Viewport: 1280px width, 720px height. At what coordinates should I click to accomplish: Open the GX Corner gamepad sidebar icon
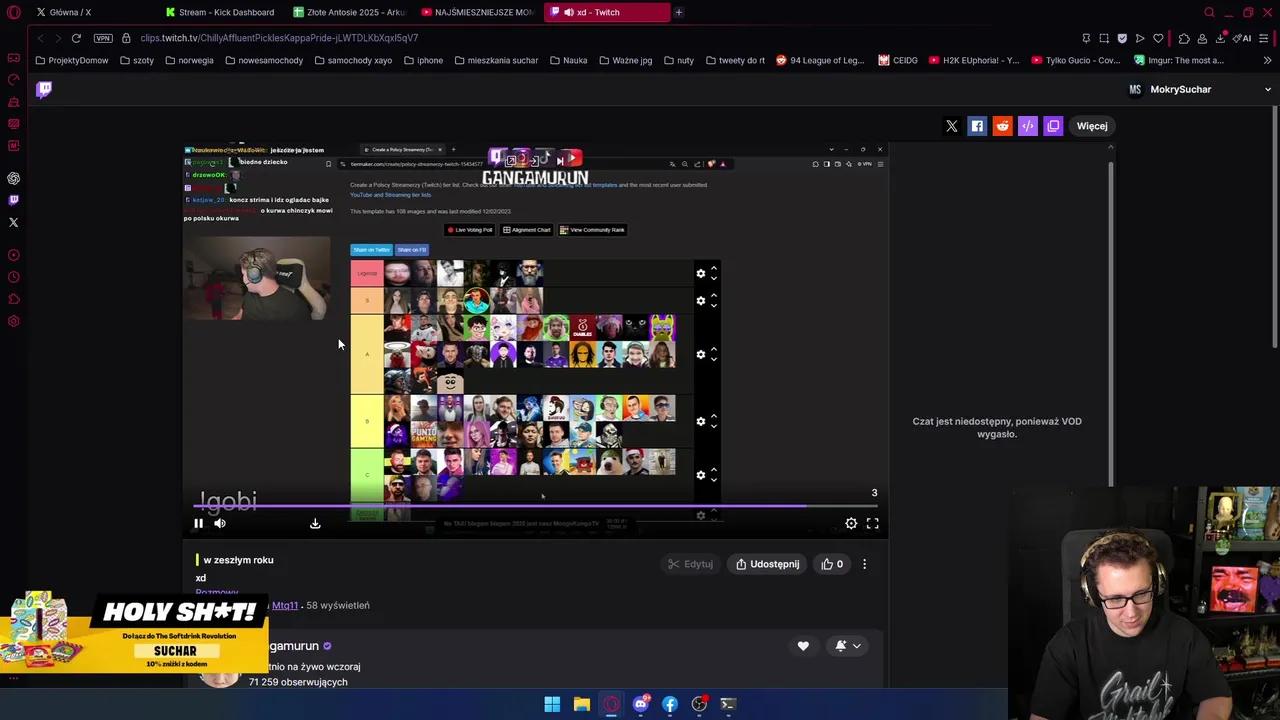13,57
